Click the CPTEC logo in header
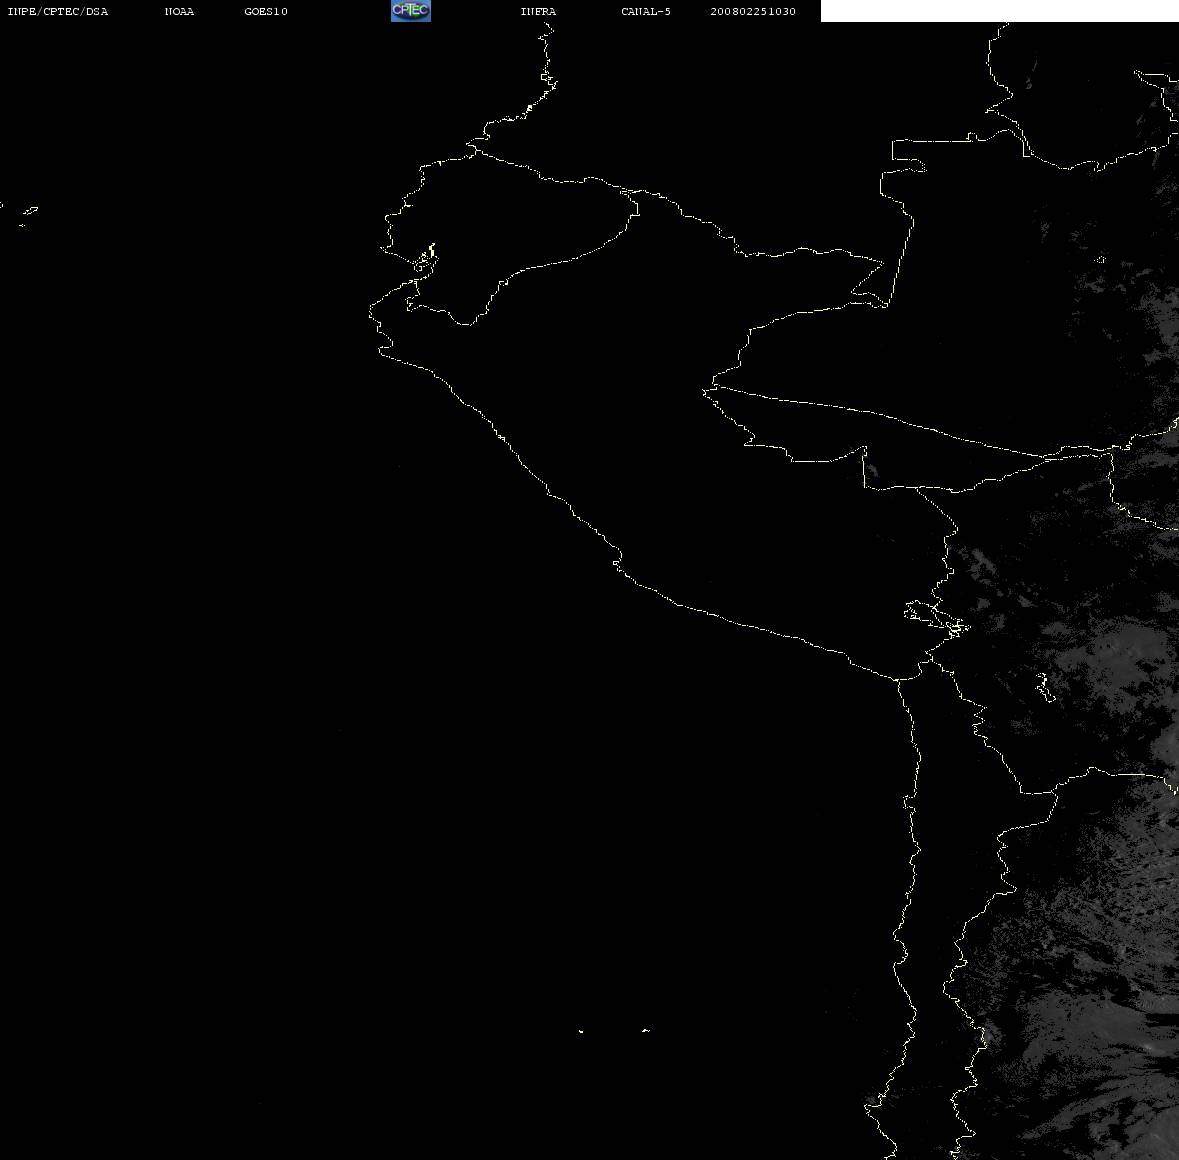The width and height of the screenshot is (1179, 1160). [411, 11]
